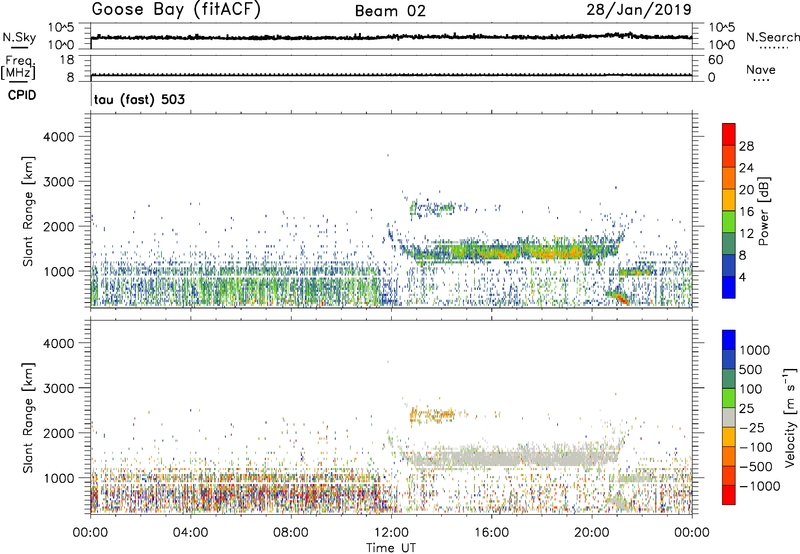The image size is (800, 554).
Task: Click the gray velocity band near 1400 km
Action: click(x=510, y=457)
